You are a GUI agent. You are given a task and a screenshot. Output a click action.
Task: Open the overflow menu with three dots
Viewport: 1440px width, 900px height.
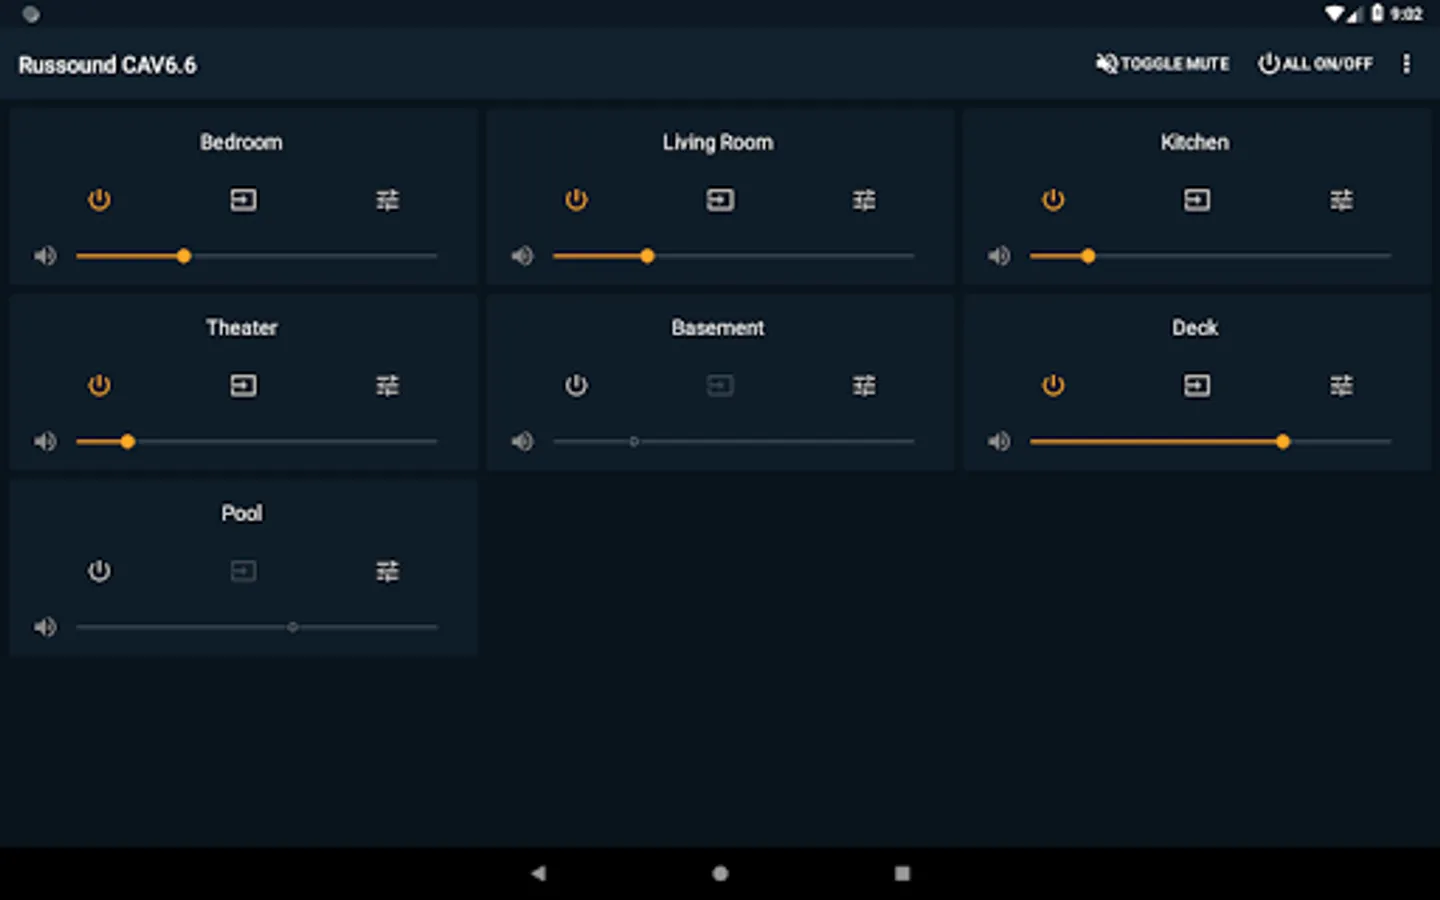tap(1406, 64)
